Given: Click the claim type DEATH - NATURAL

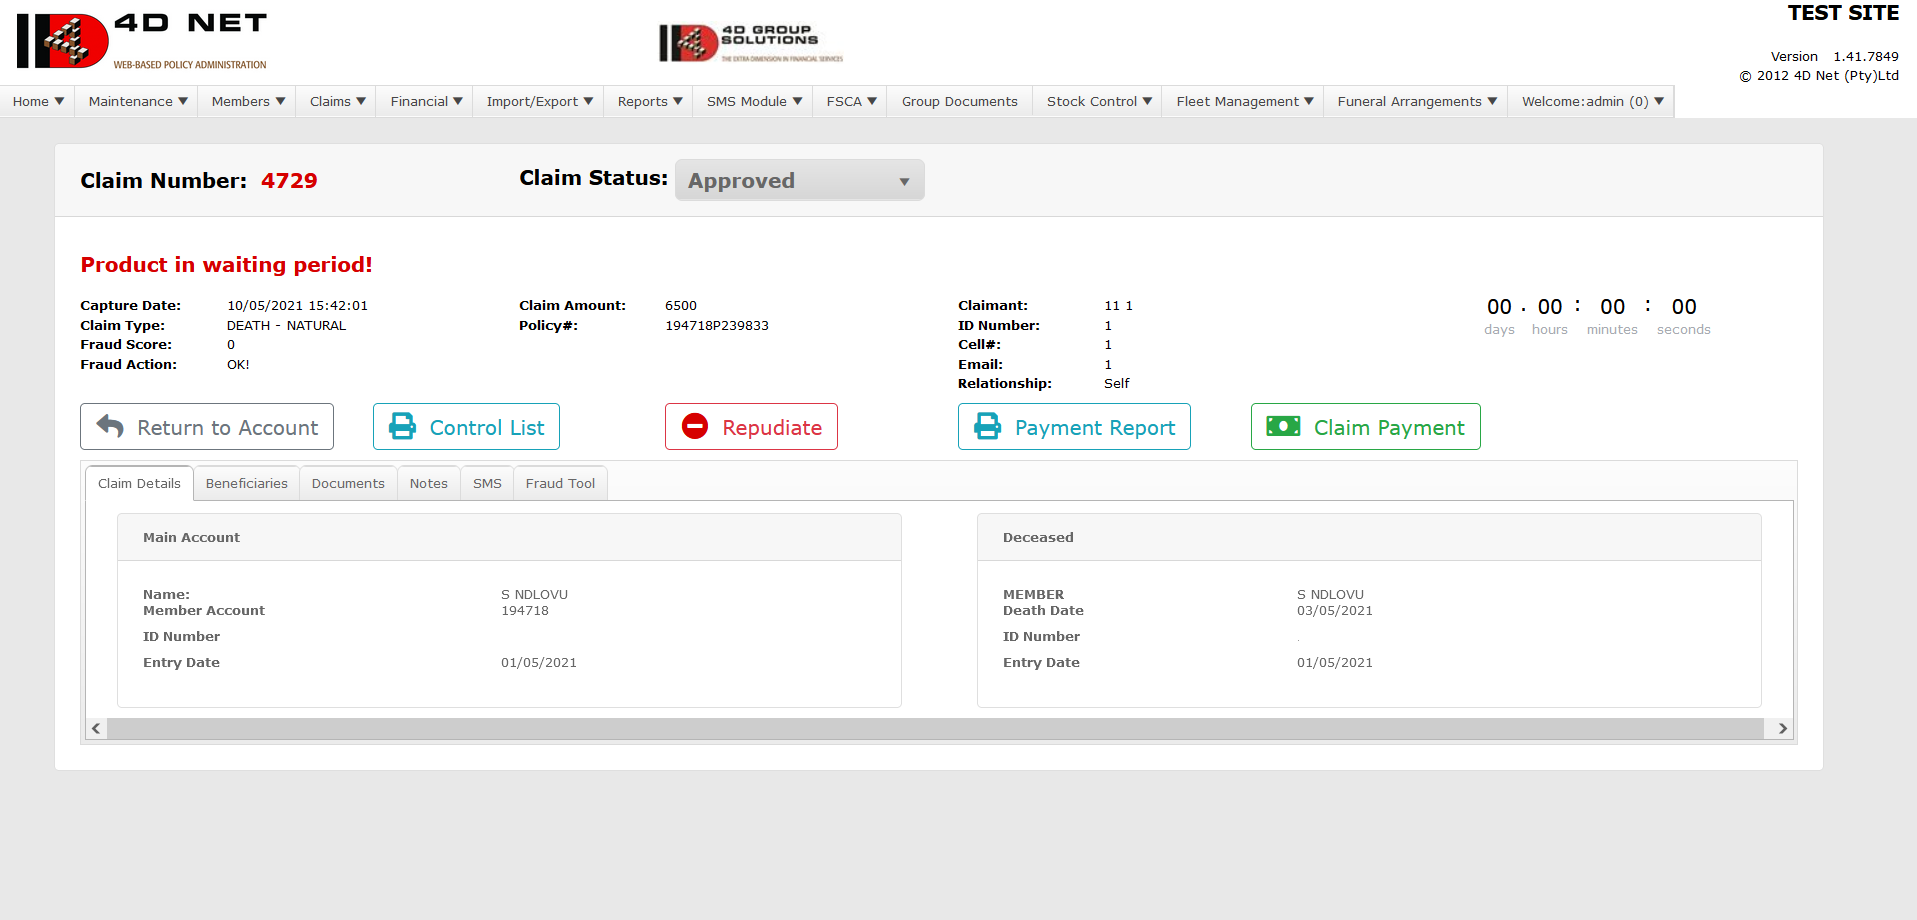Looking at the screenshot, I should (286, 326).
